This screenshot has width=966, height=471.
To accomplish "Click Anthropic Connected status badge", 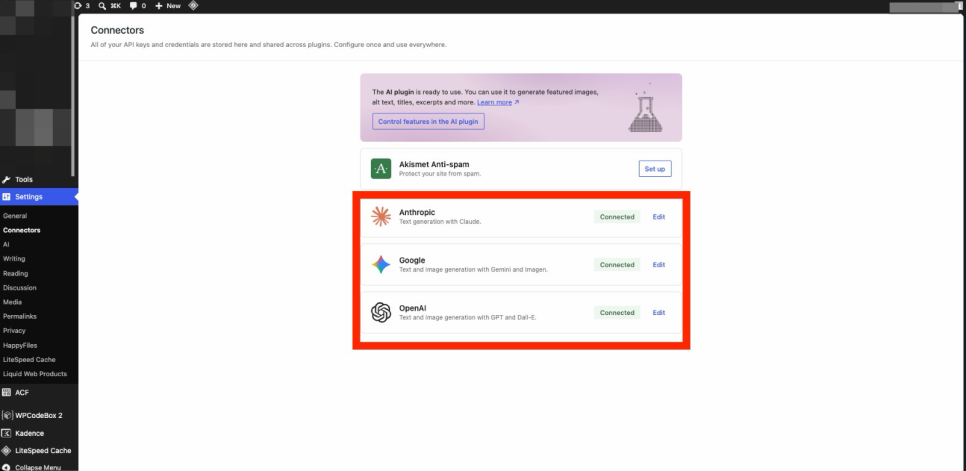I will point(617,217).
